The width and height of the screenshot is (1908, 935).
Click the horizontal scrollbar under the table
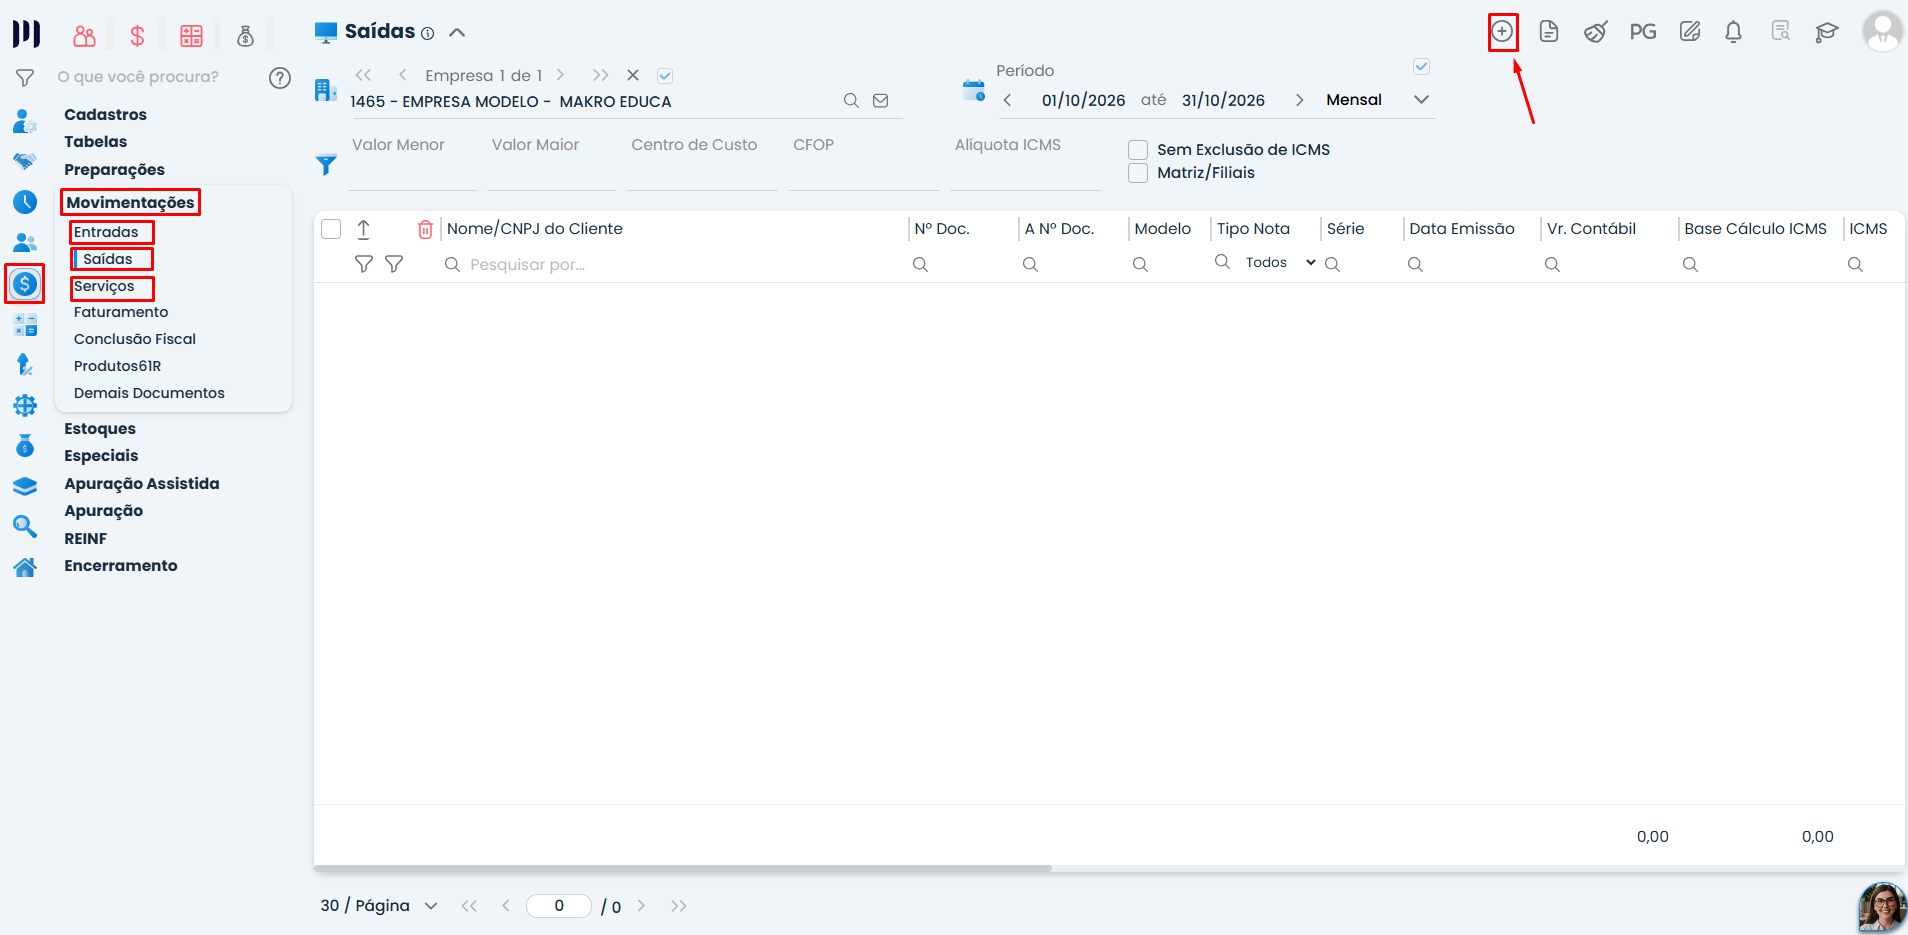682,868
